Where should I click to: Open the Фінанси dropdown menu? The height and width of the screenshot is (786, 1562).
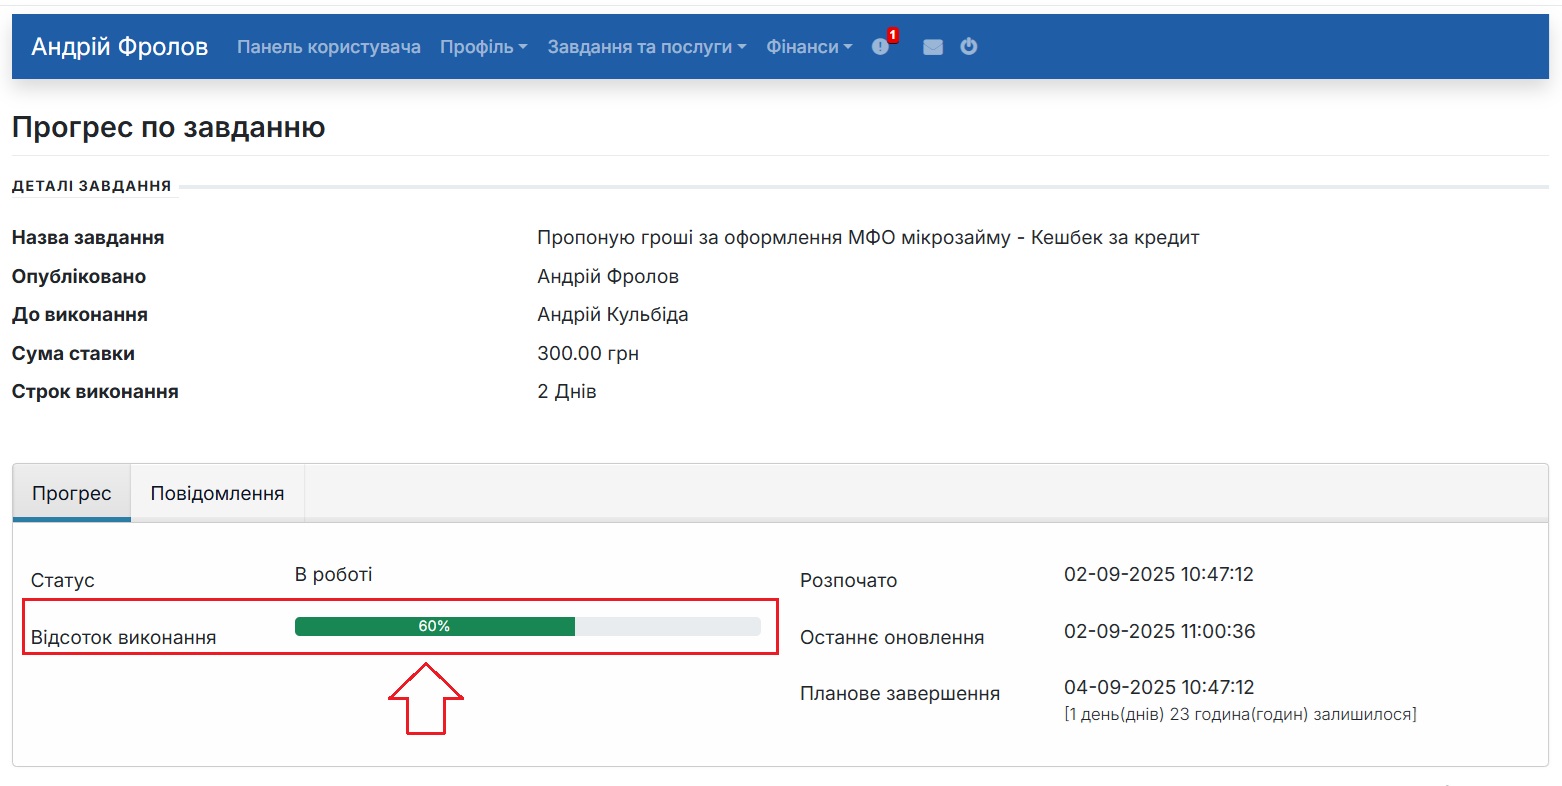tap(808, 46)
